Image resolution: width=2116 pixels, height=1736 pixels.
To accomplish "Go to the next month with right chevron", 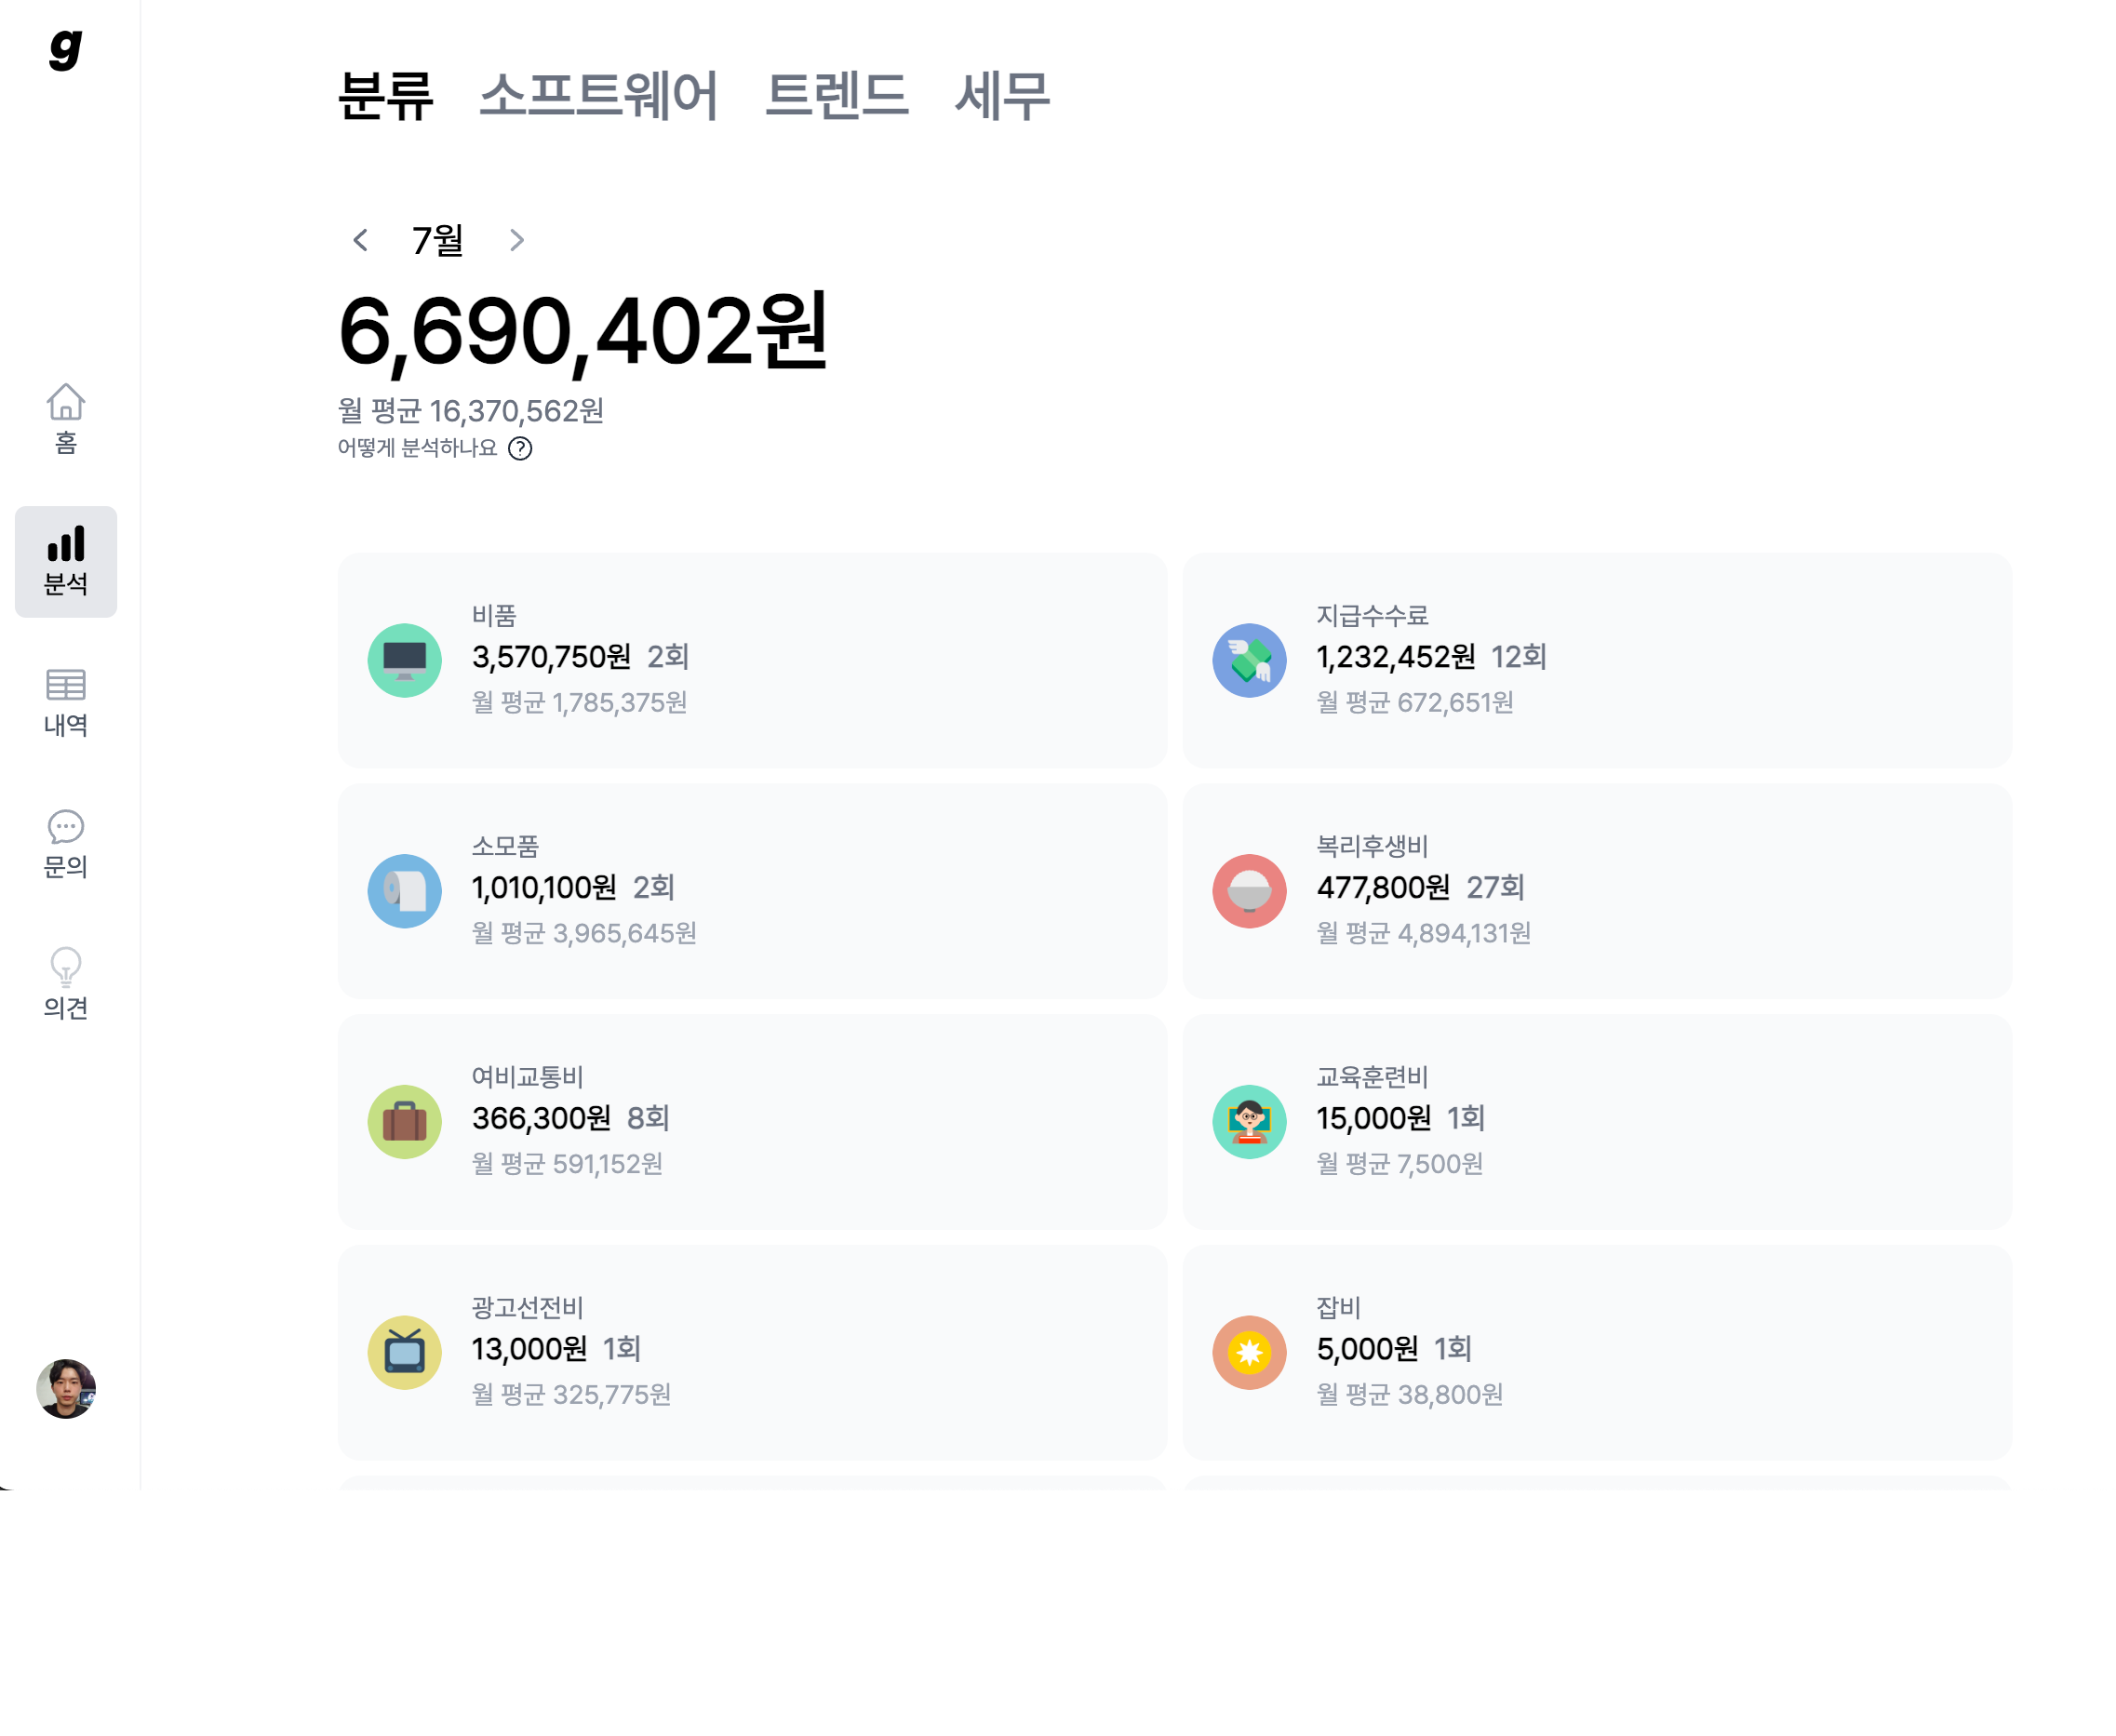I will 517,240.
